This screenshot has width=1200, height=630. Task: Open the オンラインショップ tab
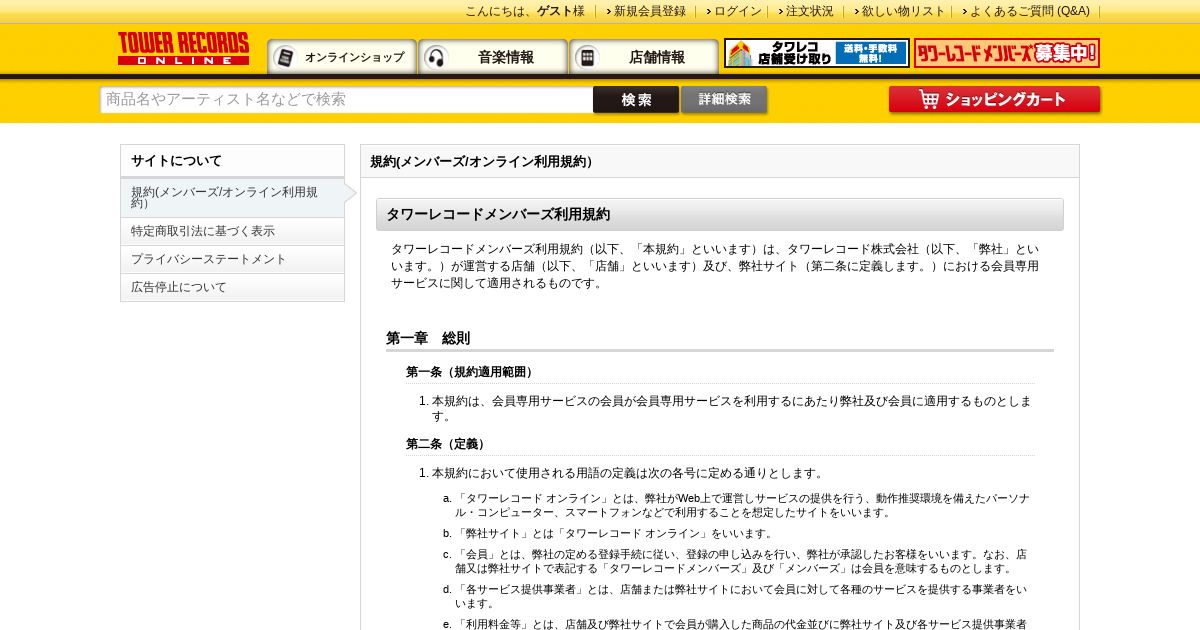(342, 57)
